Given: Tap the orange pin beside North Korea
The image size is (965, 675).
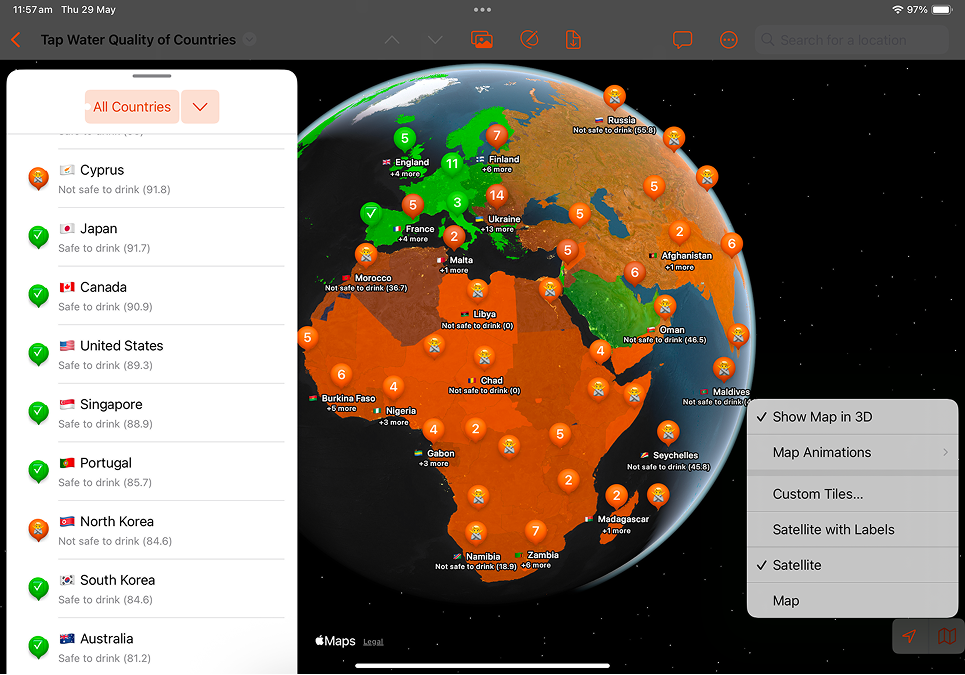Looking at the screenshot, I should pyautogui.click(x=38, y=530).
